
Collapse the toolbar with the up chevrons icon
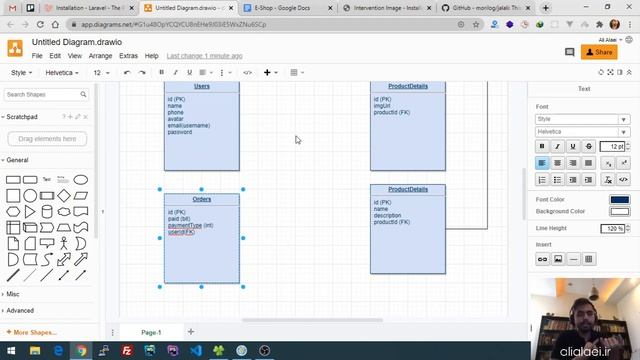[629, 72]
